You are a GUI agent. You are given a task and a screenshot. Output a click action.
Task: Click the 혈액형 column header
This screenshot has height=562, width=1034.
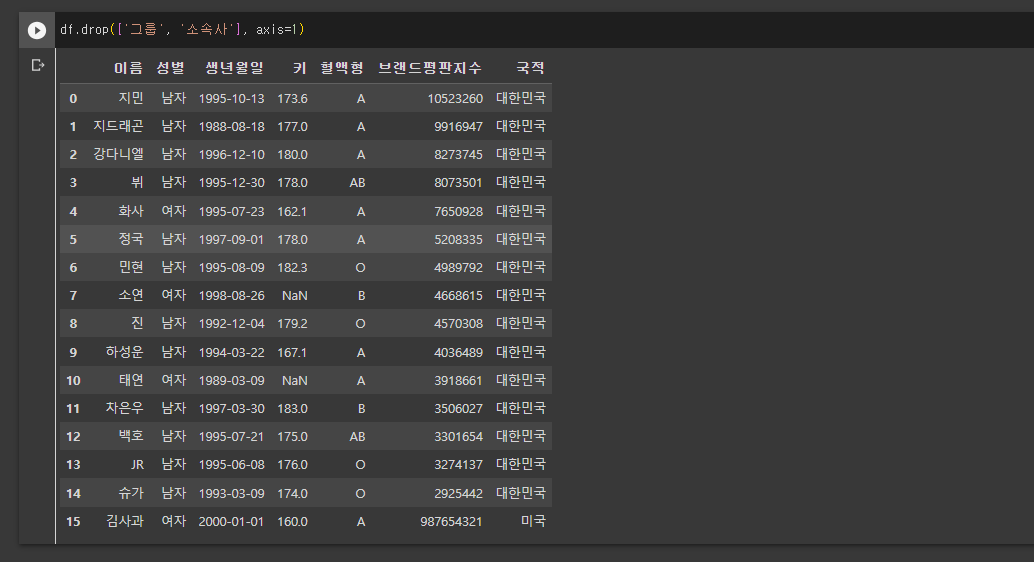point(342,68)
